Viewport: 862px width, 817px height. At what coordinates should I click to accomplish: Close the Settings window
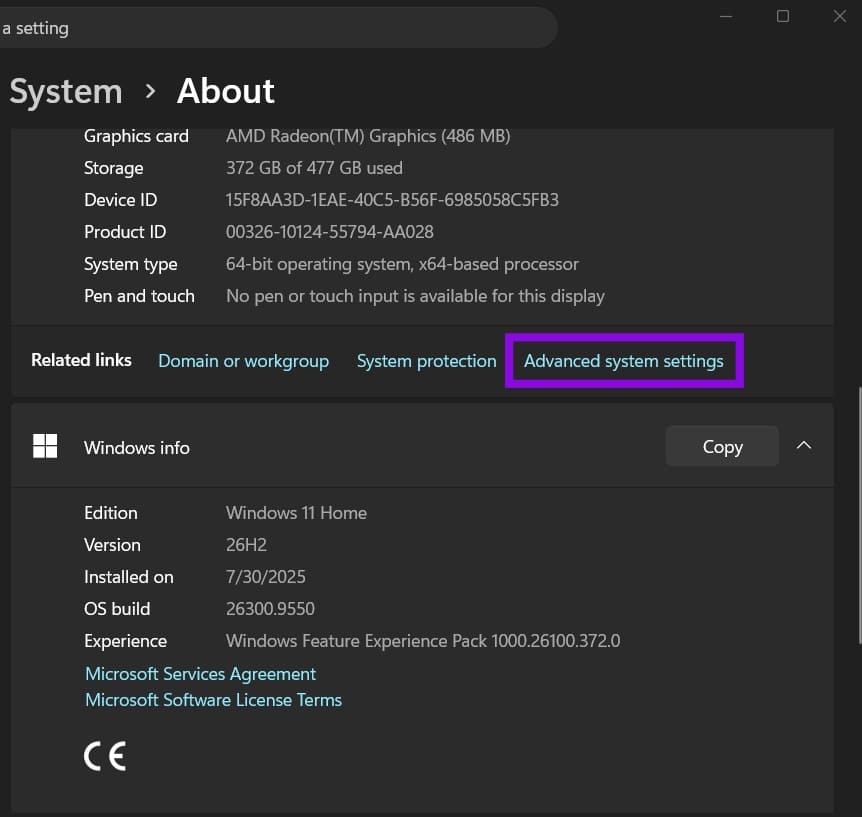(839, 16)
